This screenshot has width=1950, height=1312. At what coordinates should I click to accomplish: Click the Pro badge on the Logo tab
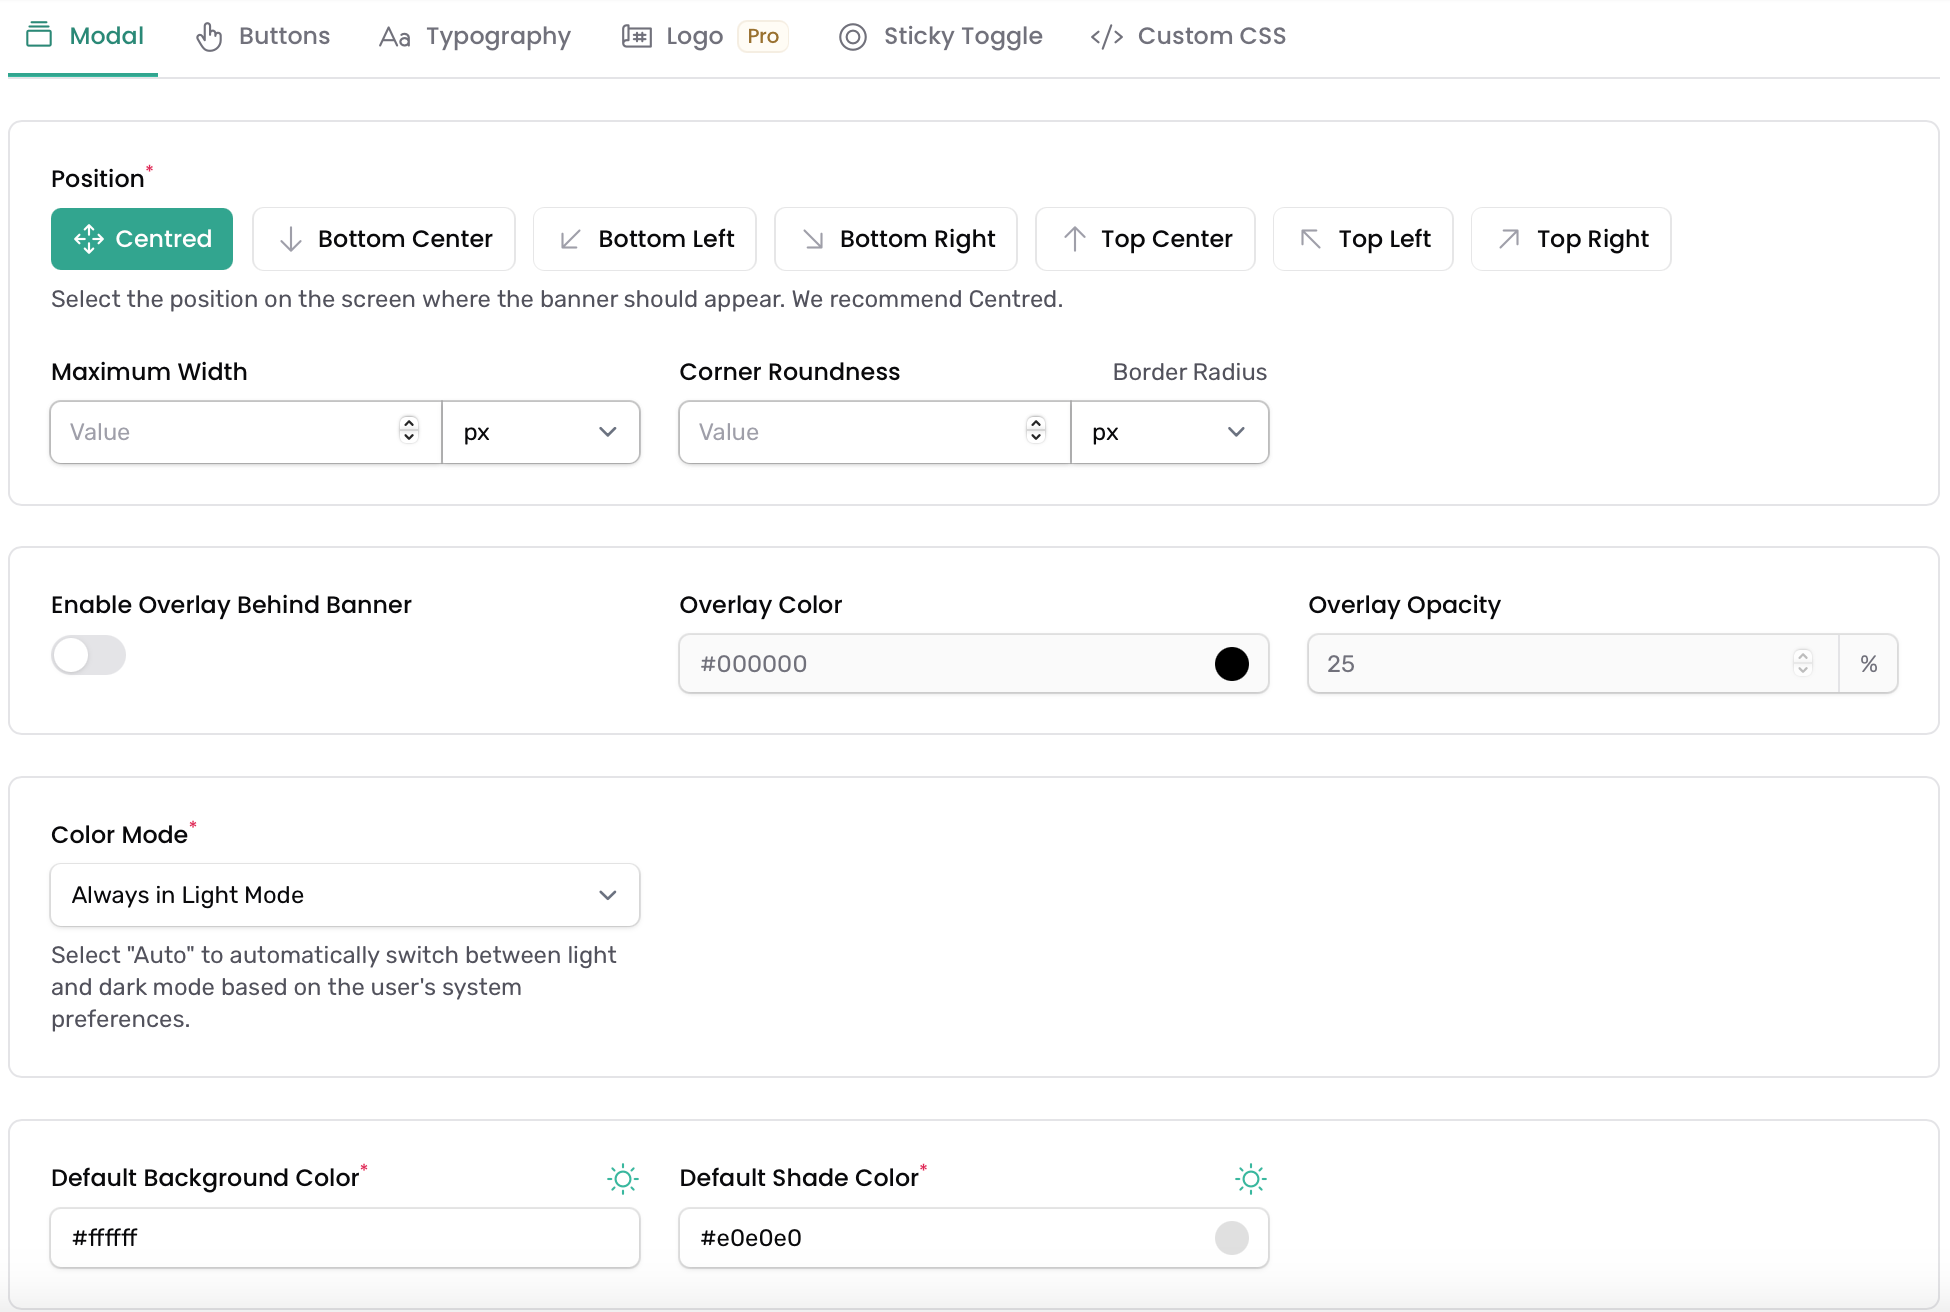[763, 36]
